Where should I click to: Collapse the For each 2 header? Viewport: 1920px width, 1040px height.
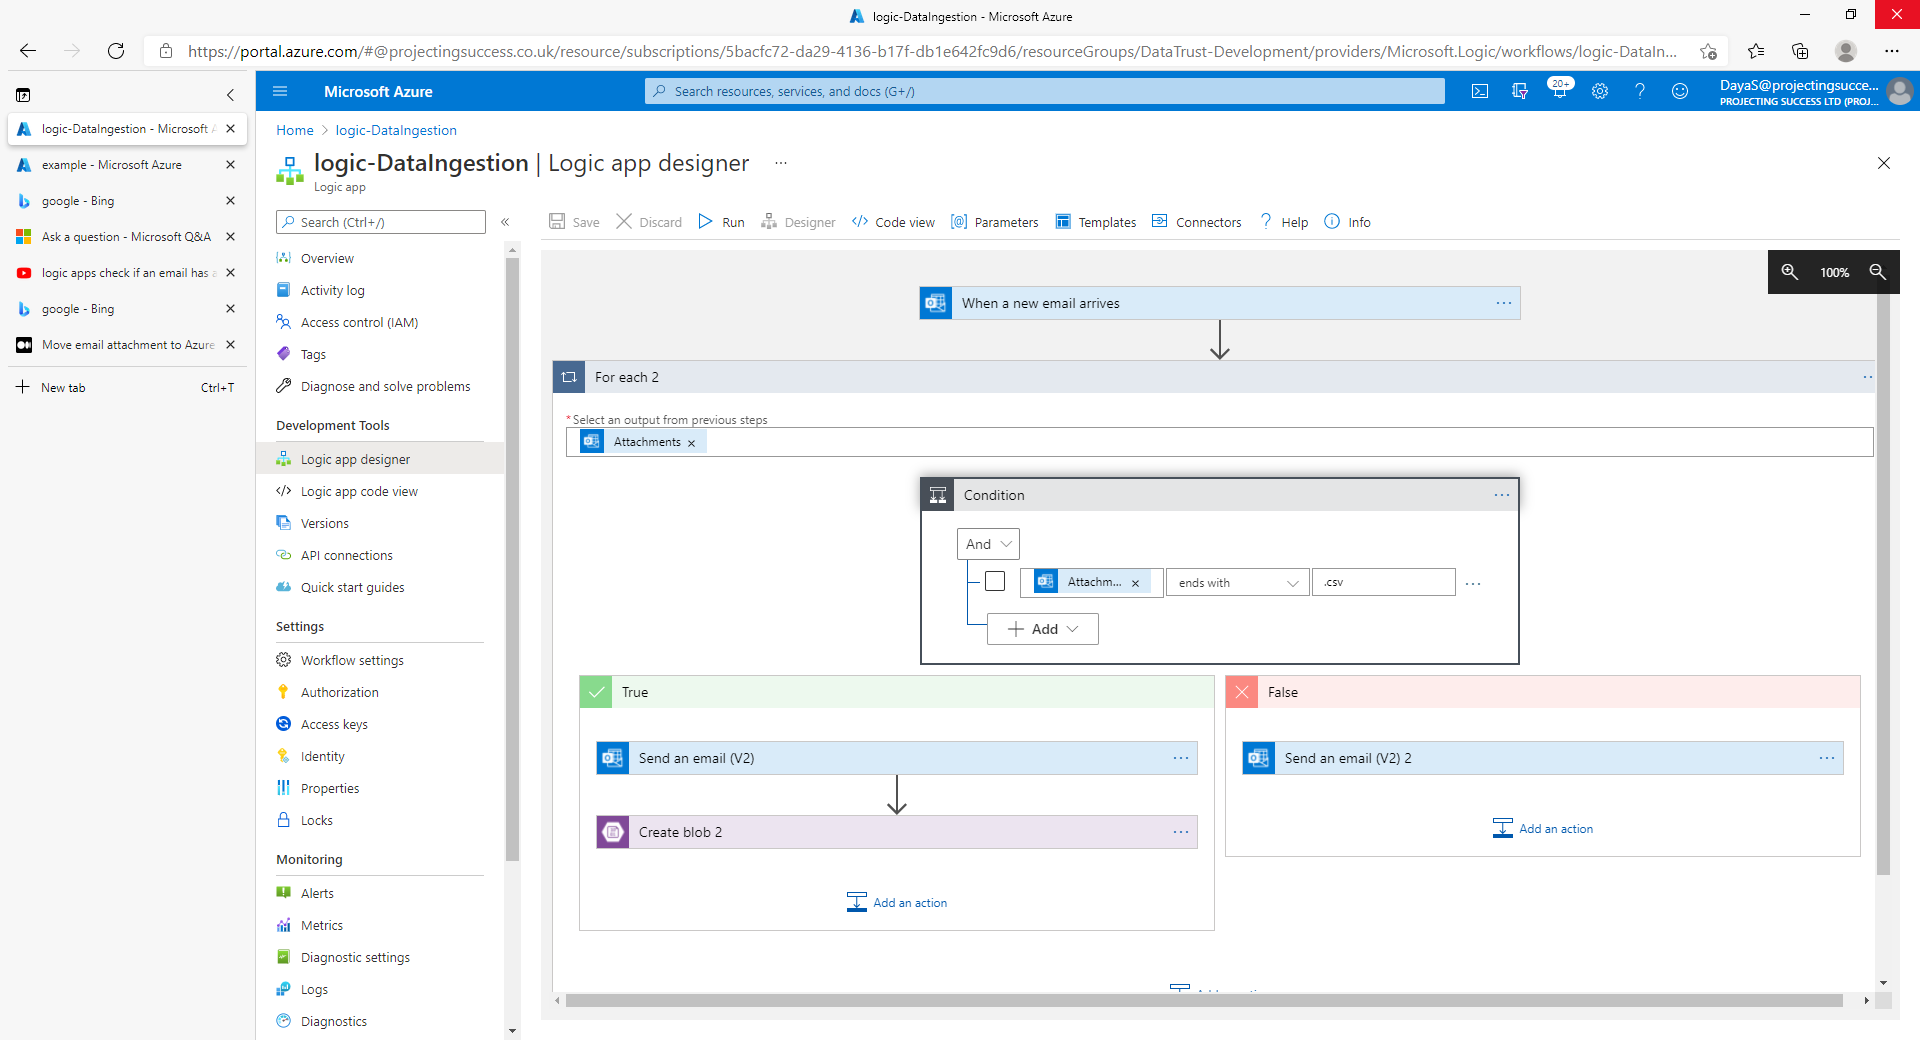1214,377
